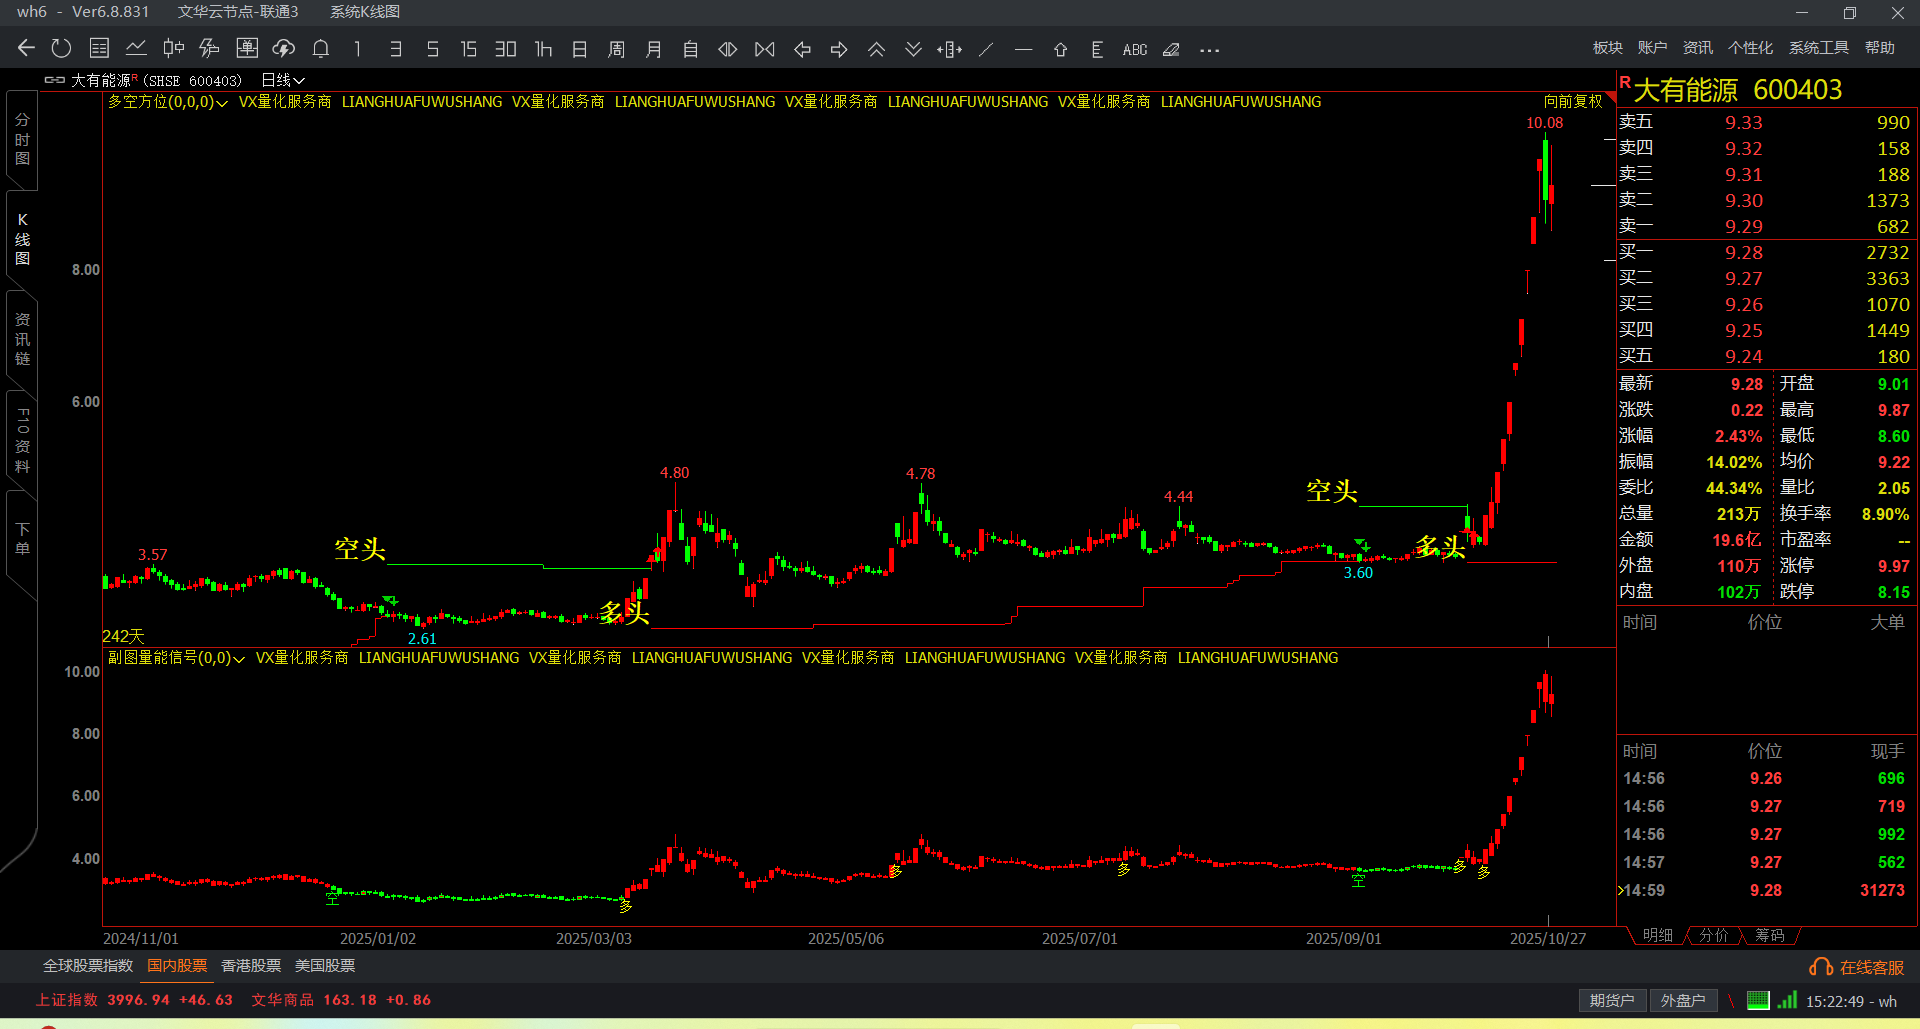Switch to the 分时图 side tab

[x=22, y=139]
